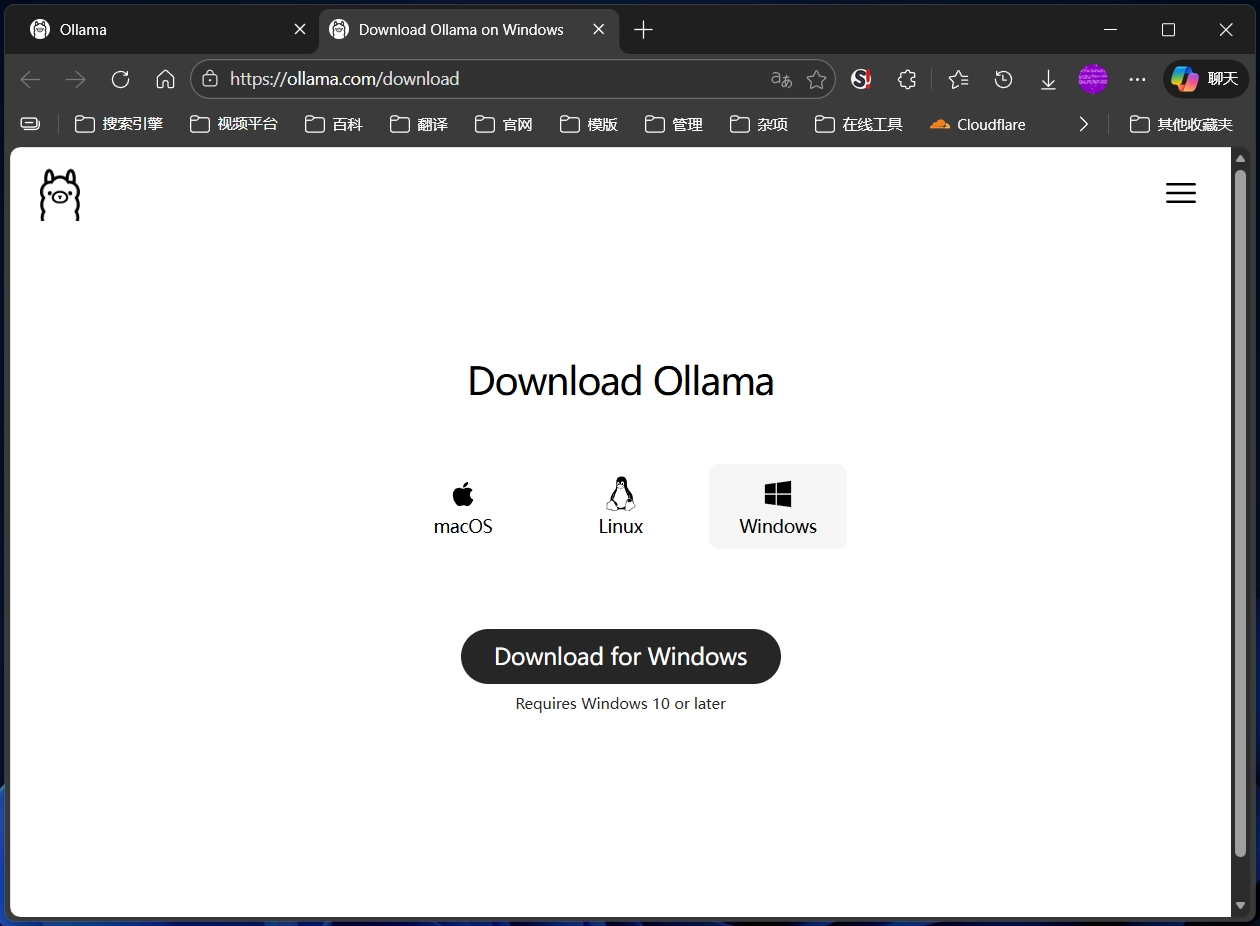Screen dimensions: 1260x926
Task: Open the hamburger menu on the Ollama page
Action: coord(1180,193)
